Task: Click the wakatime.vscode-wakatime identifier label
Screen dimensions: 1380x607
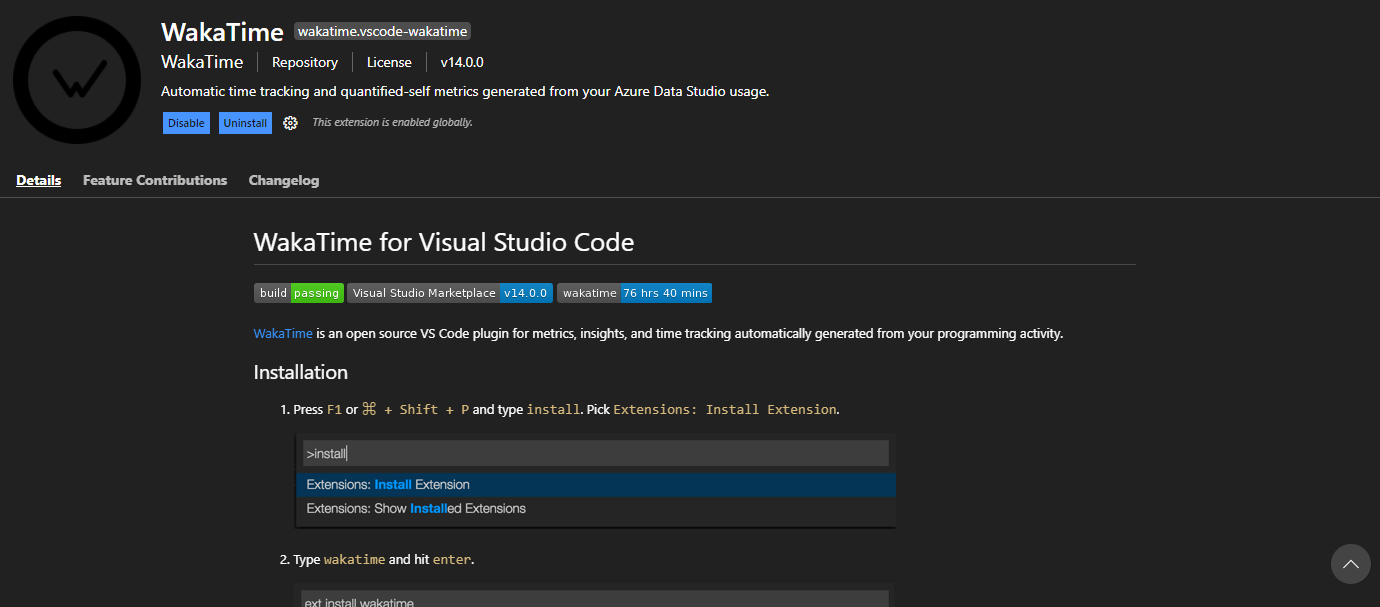Action: pyautogui.click(x=383, y=31)
